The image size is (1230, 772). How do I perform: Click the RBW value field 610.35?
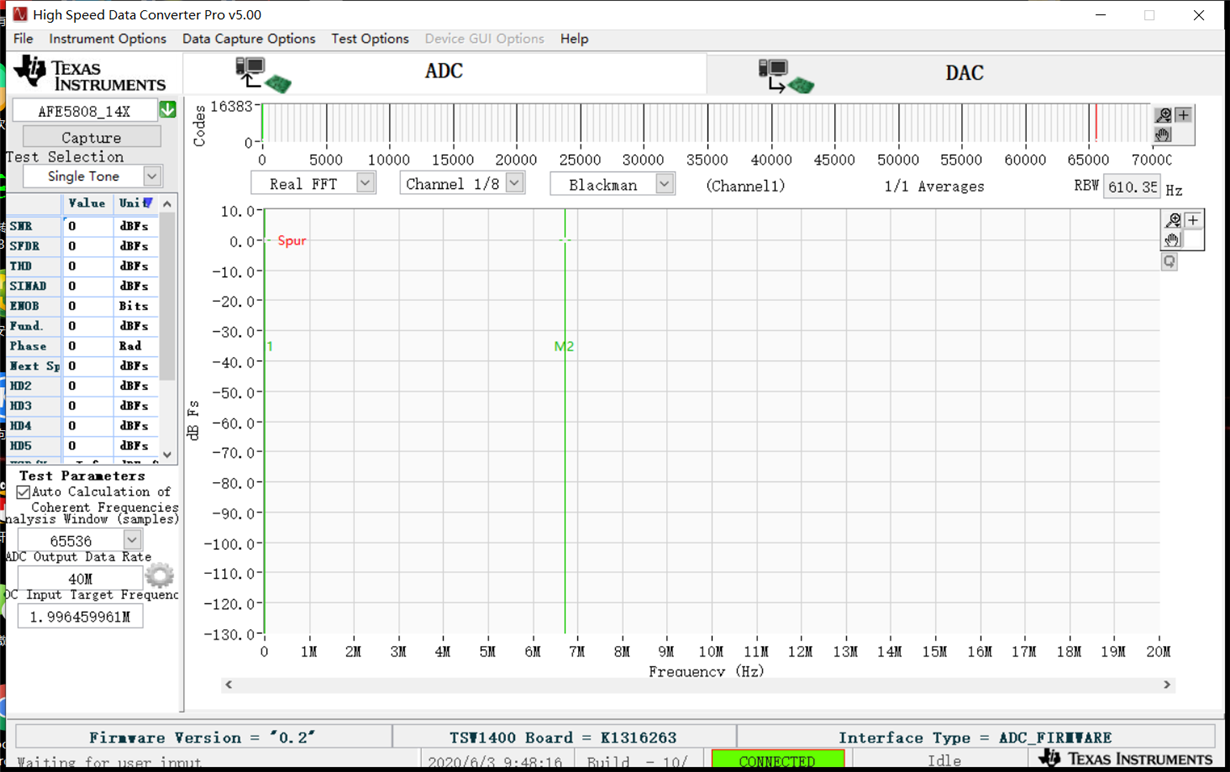click(x=1131, y=187)
